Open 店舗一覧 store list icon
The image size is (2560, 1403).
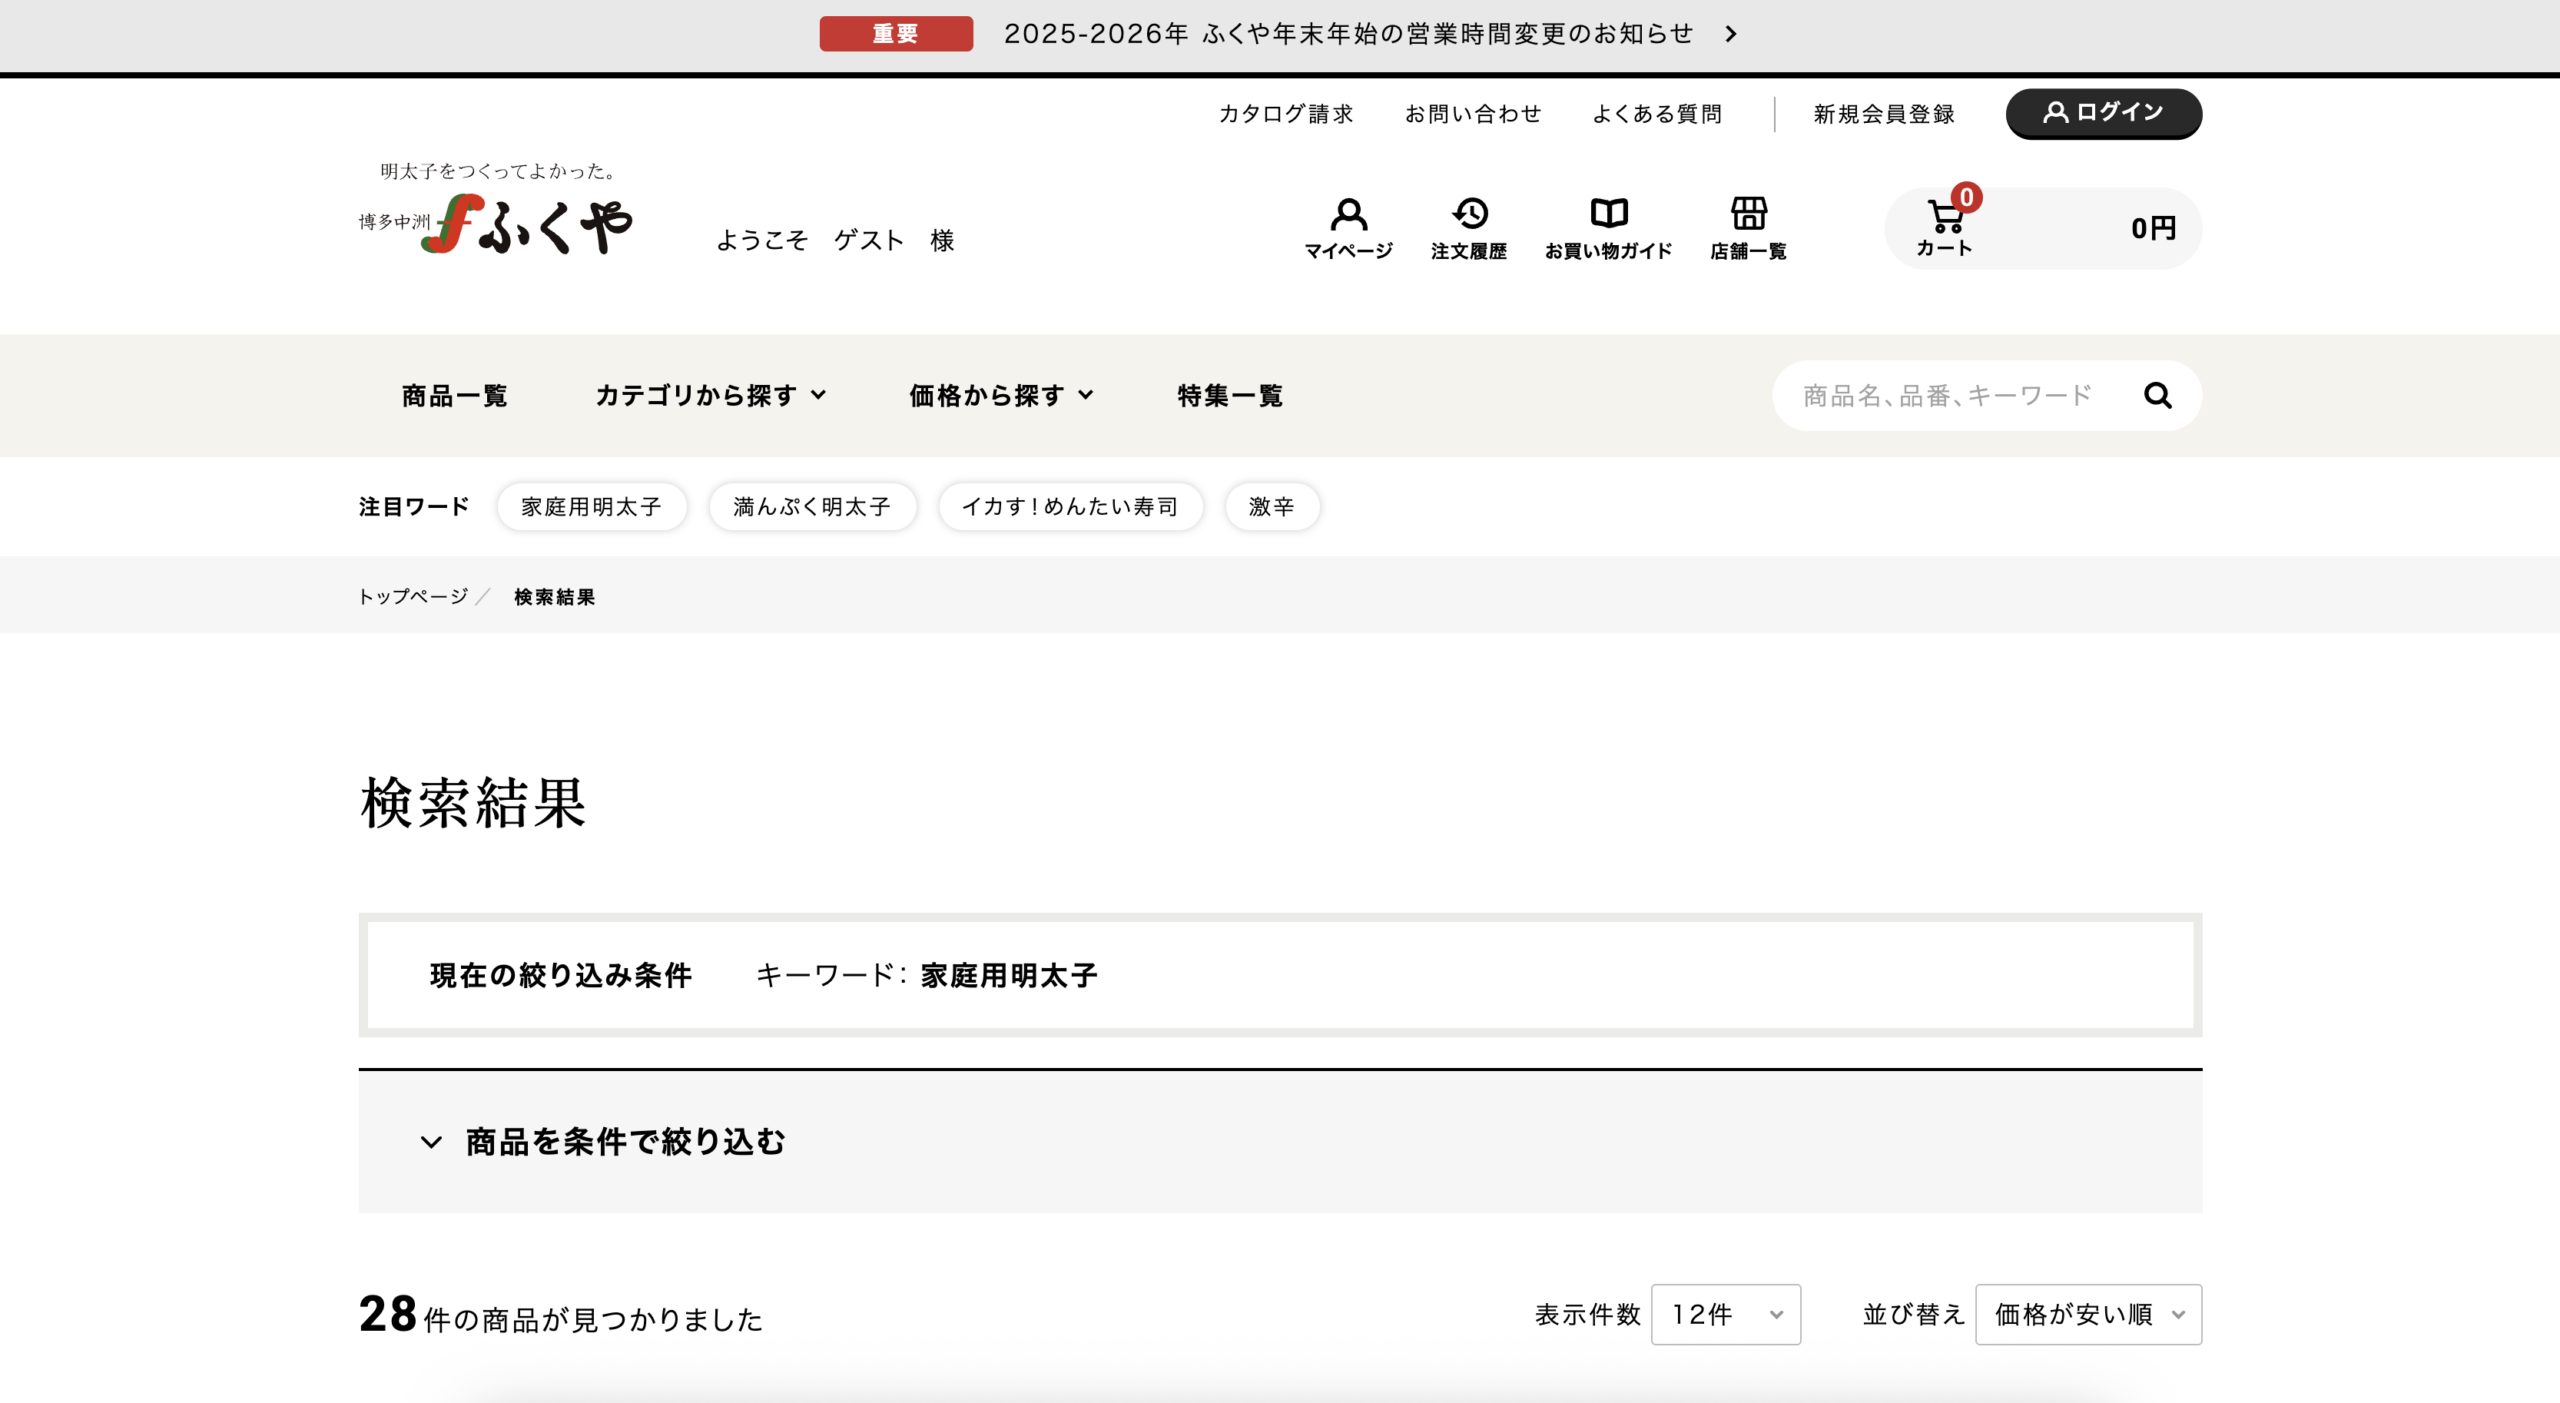(1748, 215)
